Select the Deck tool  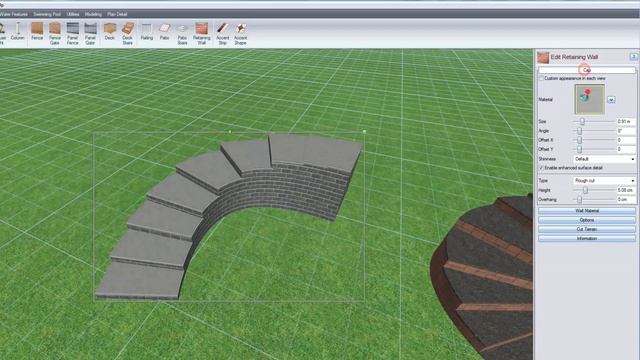tap(109, 32)
